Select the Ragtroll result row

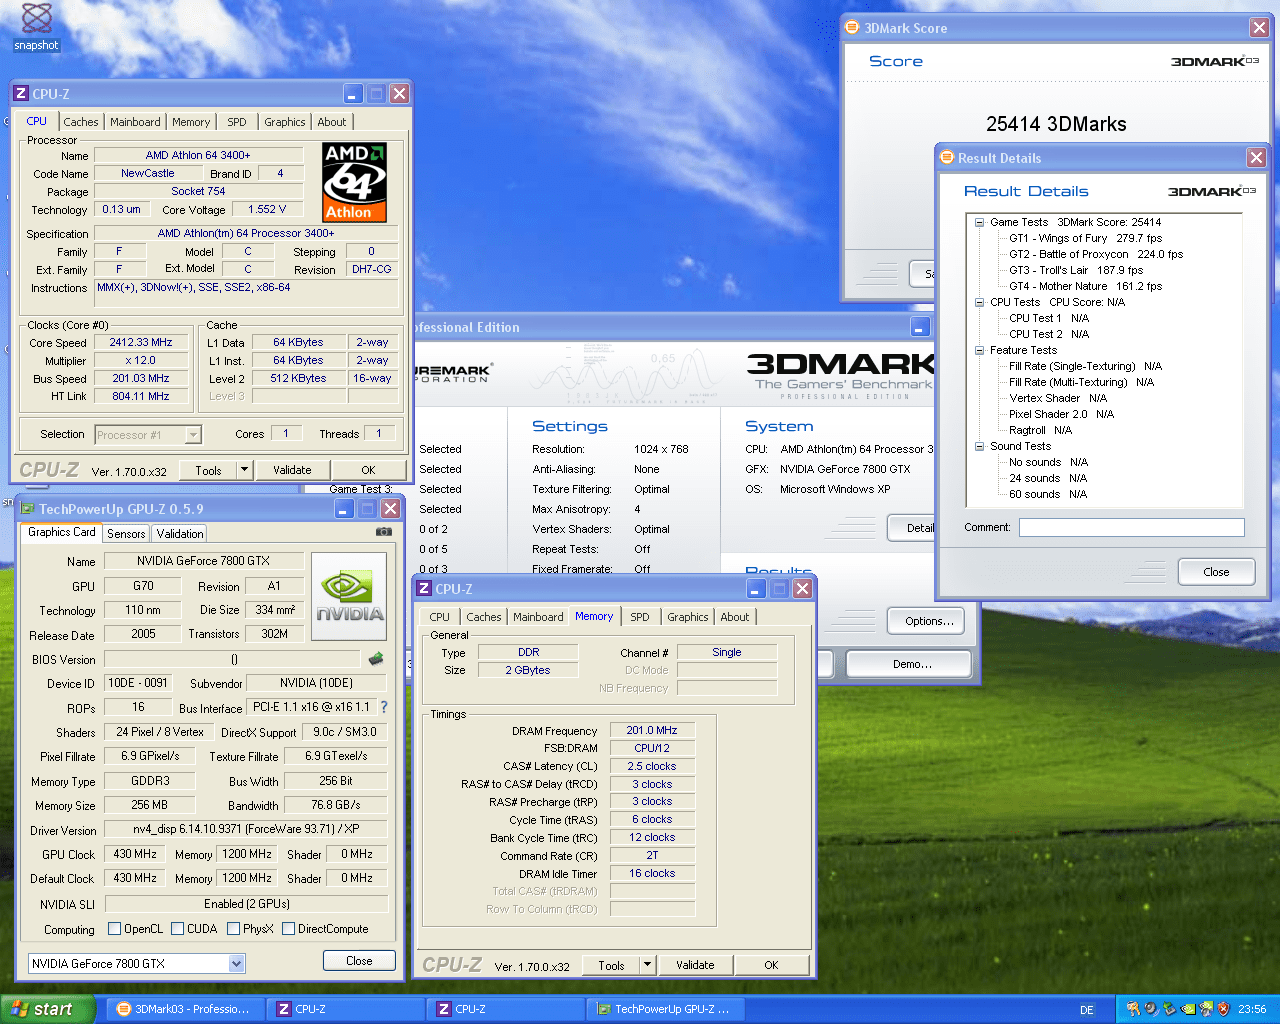[x=1040, y=430]
